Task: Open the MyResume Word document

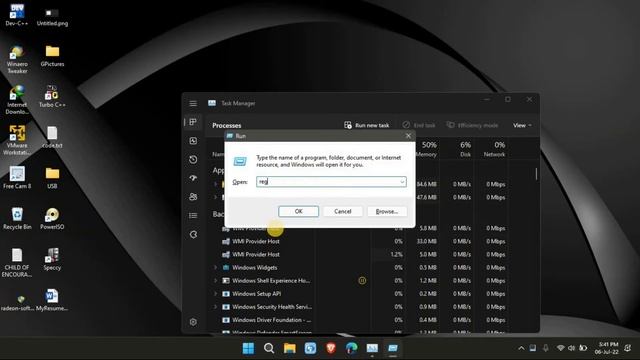Action: (x=52, y=300)
